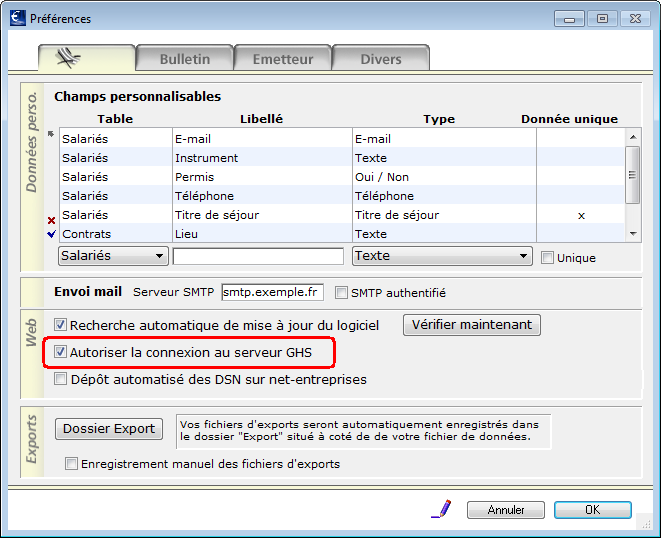Image resolution: width=661 pixels, height=538 pixels.
Task: Click the Serveur SMTP input field
Action: coord(272,292)
